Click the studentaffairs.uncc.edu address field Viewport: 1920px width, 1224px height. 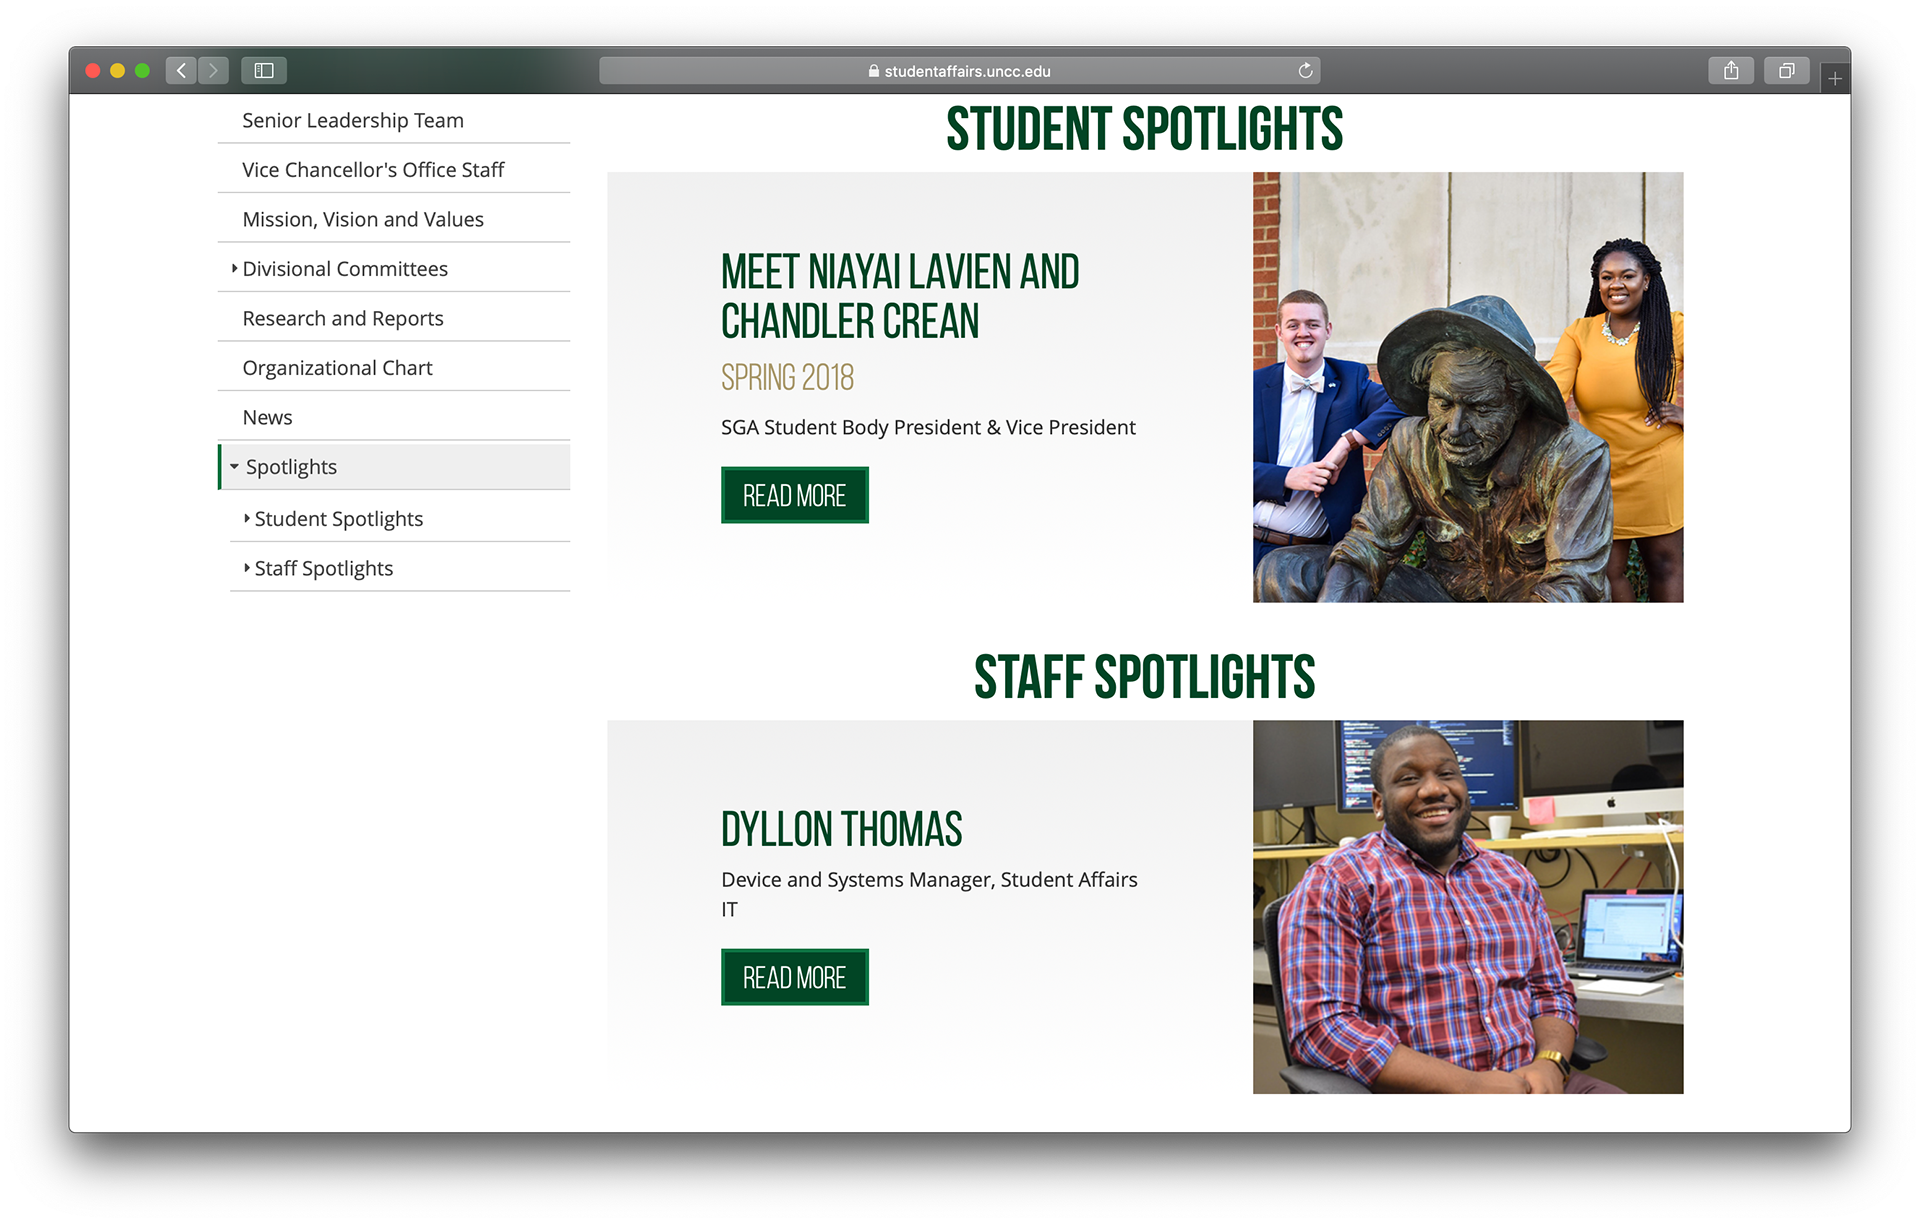(1000, 71)
